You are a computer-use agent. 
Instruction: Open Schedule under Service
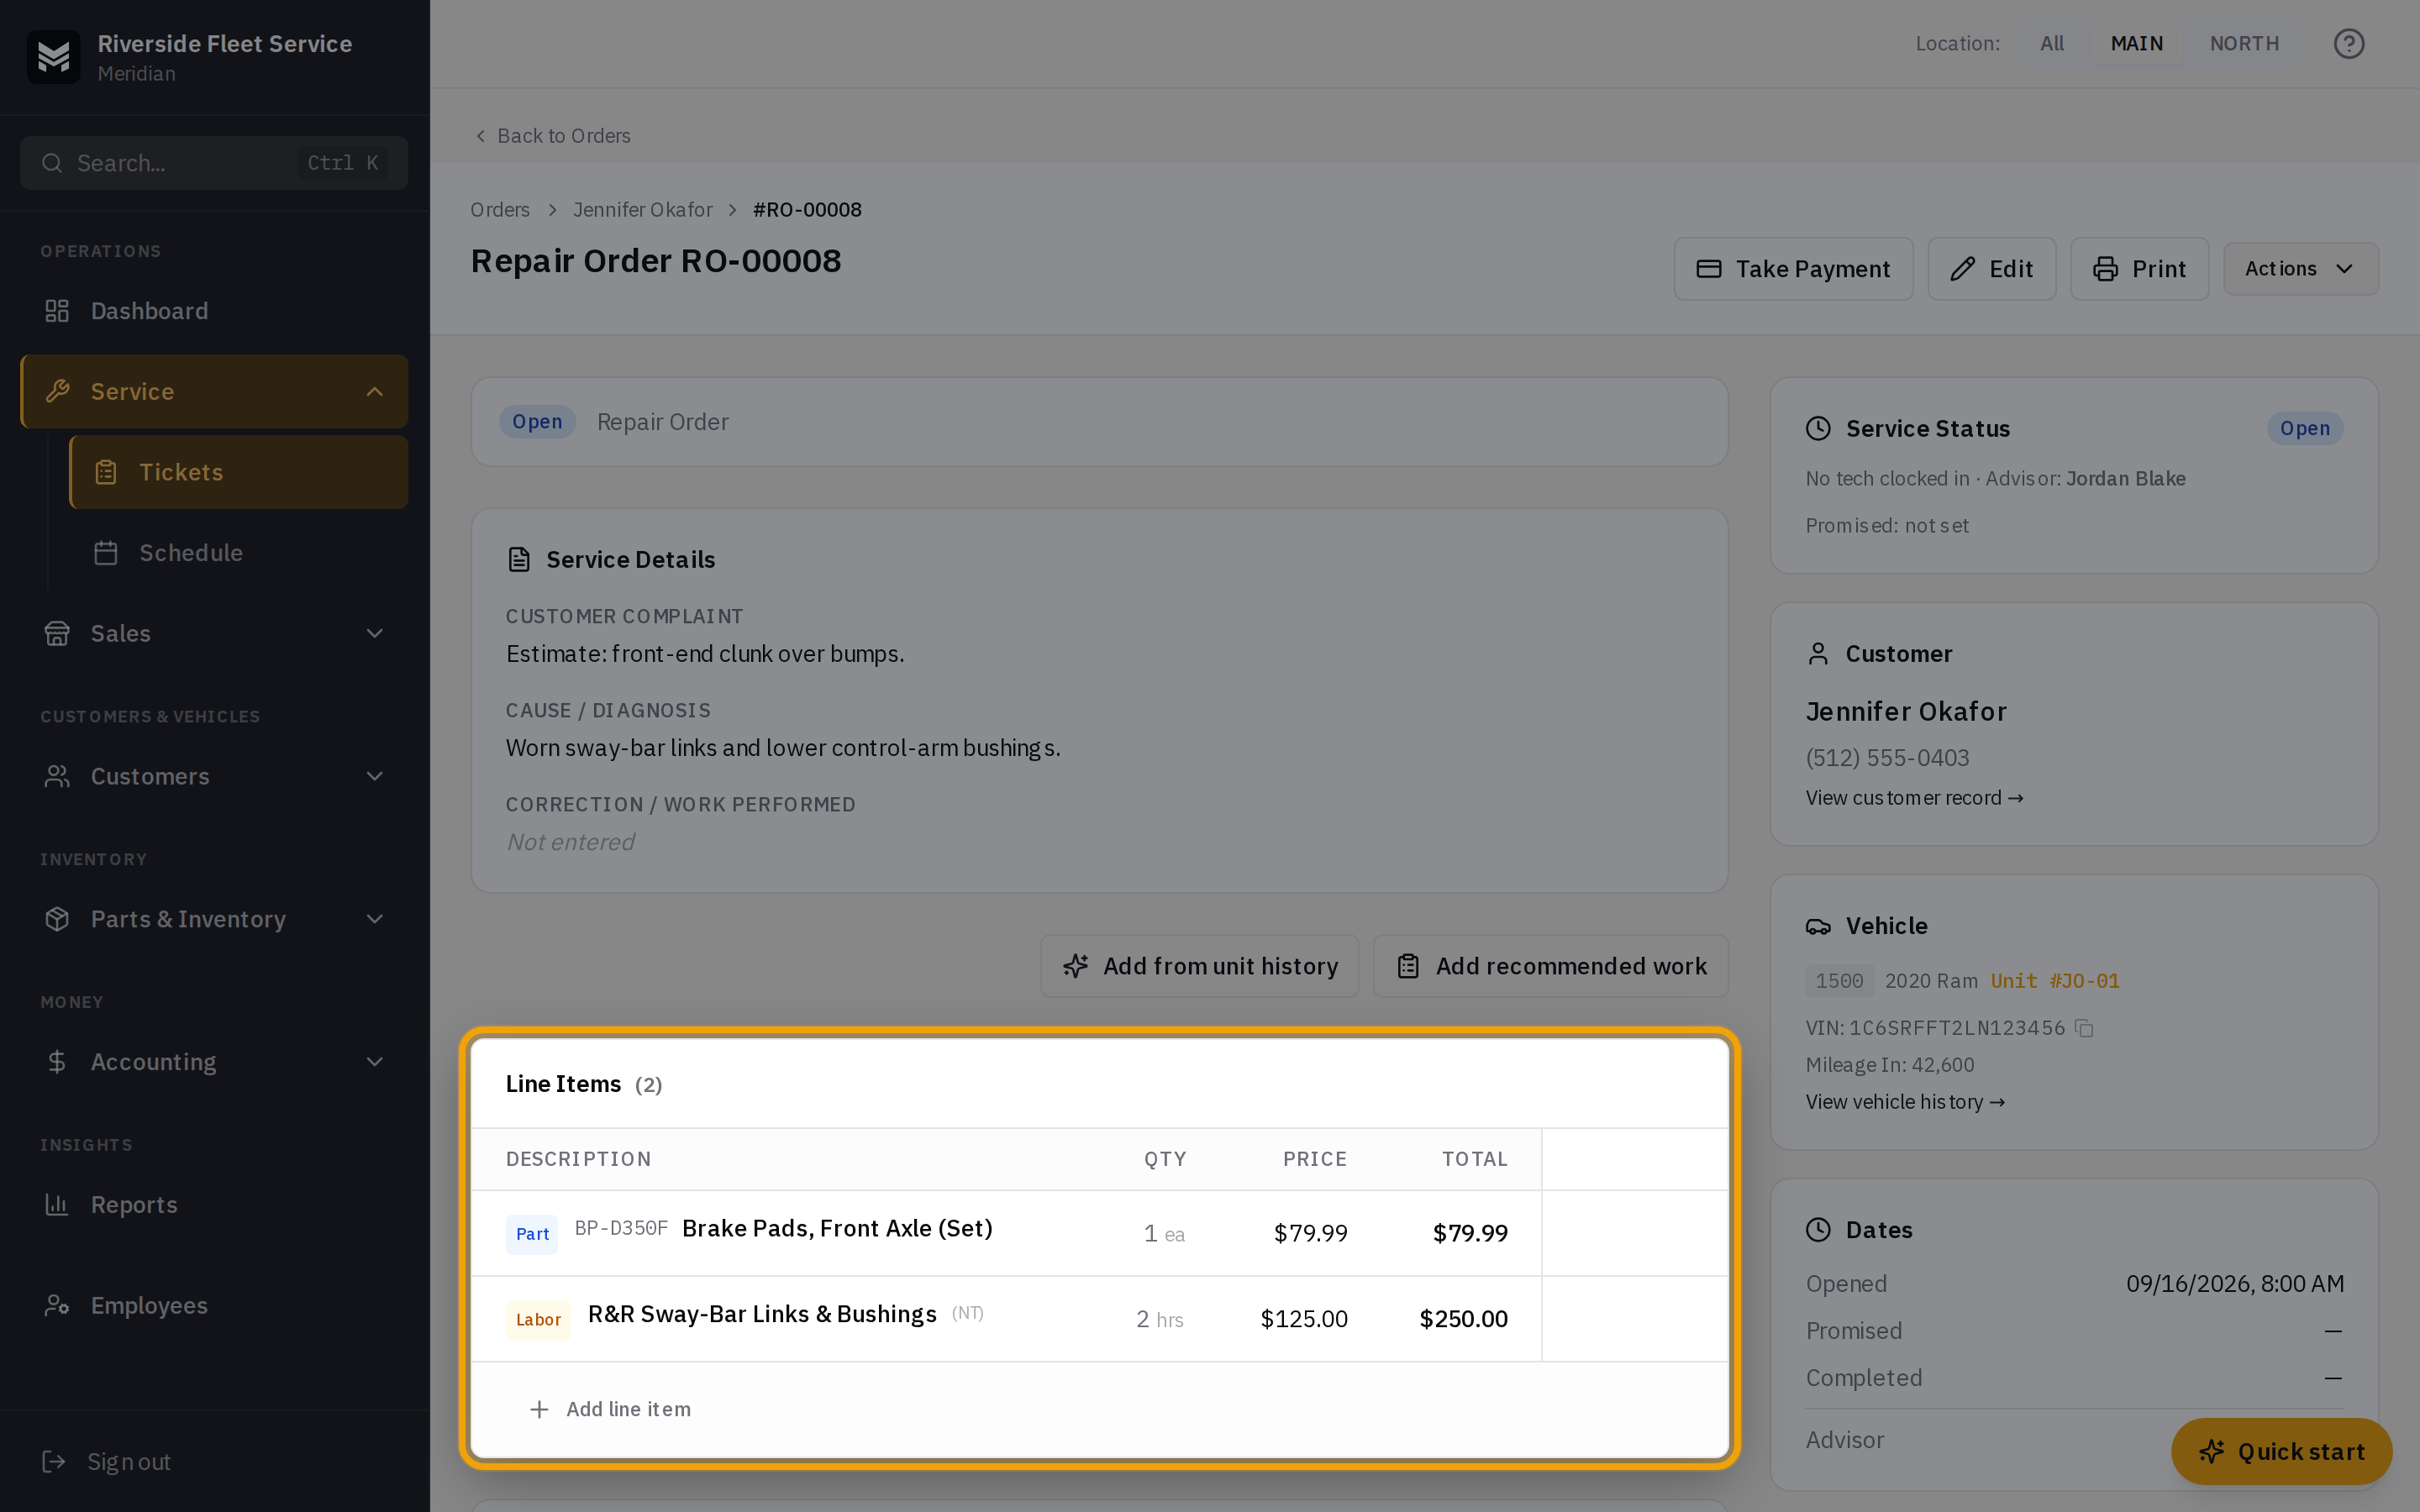239,553
